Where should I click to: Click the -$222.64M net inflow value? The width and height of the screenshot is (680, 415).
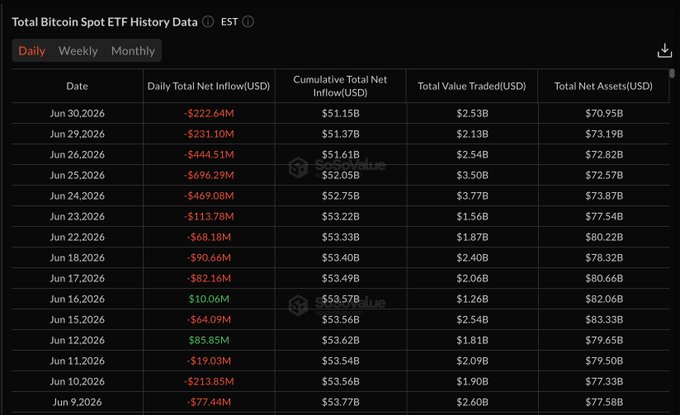(x=209, y=113)
